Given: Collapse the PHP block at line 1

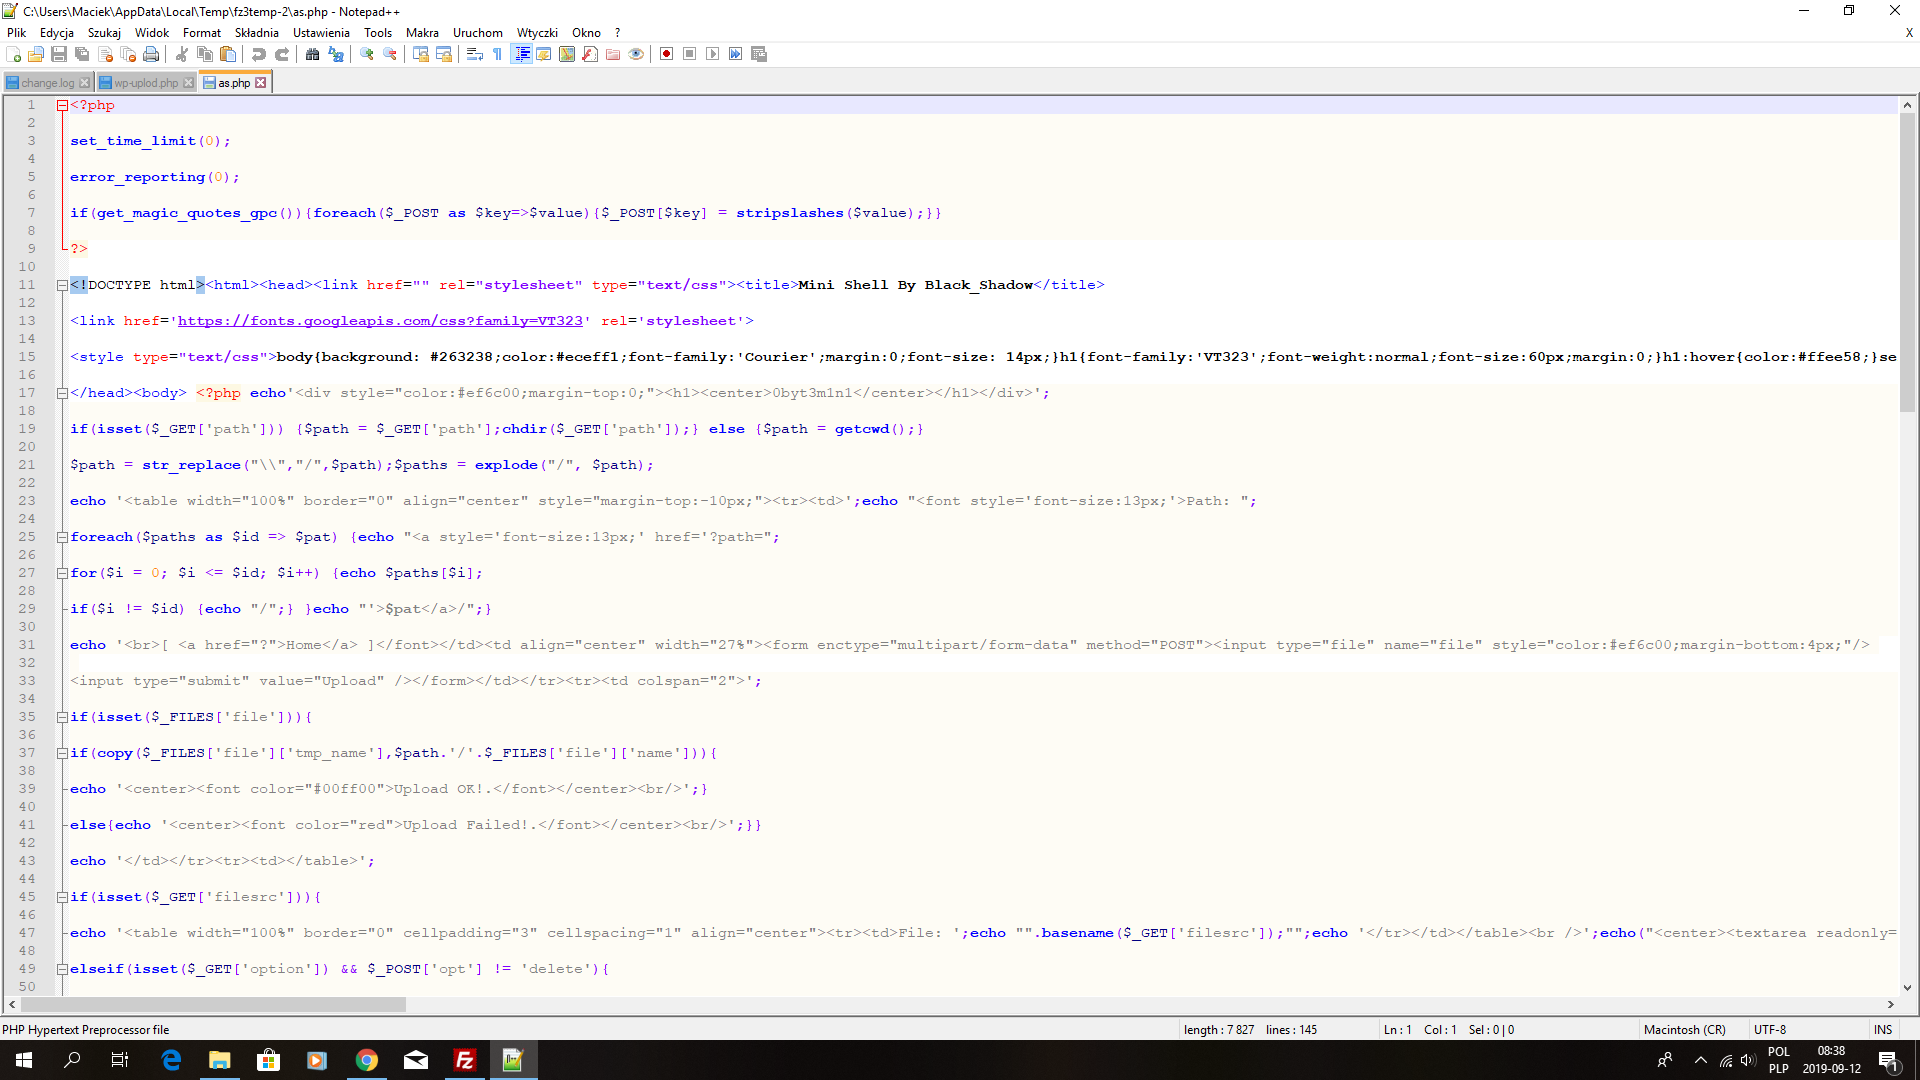Looking at the screenshot, I should 62,105.
